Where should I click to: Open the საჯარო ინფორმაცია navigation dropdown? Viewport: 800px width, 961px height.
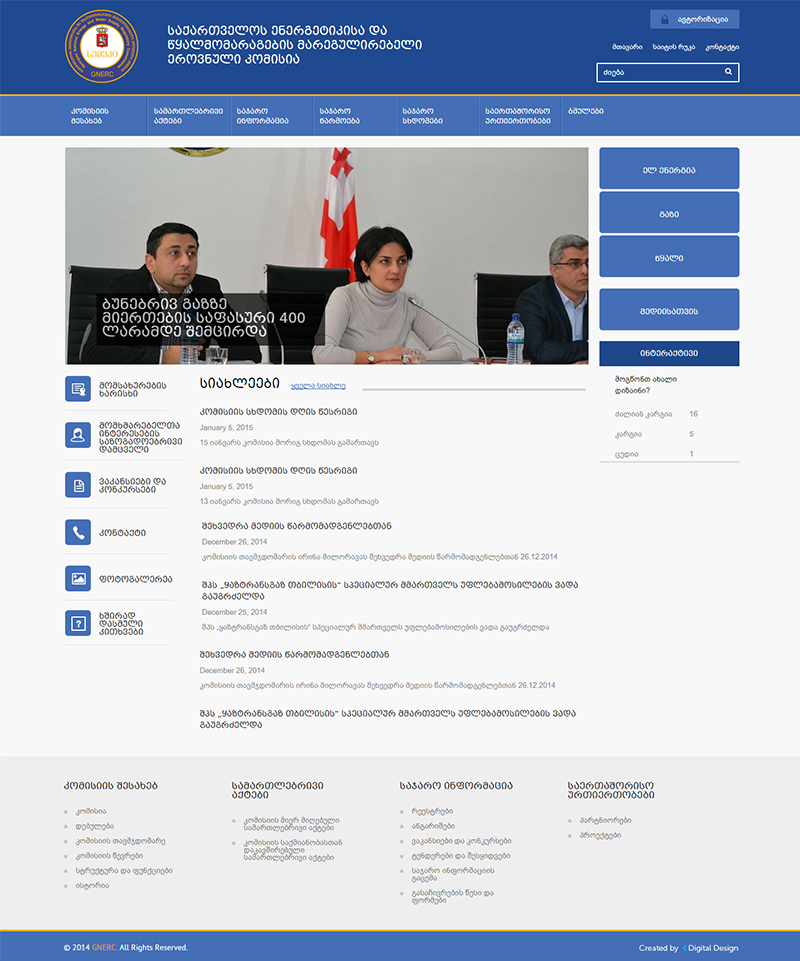262,115
